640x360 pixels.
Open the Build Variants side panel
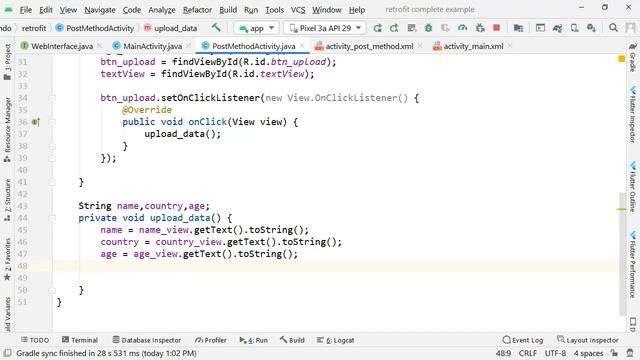[7, 315]
